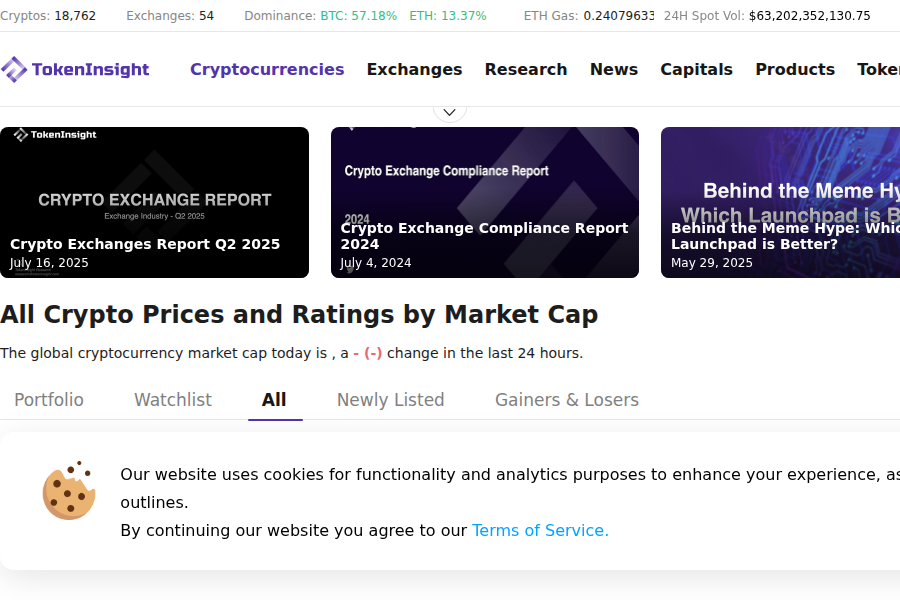Open the Exchanges menu
This screenshot has width=900, height=600.
click(414, 69)
